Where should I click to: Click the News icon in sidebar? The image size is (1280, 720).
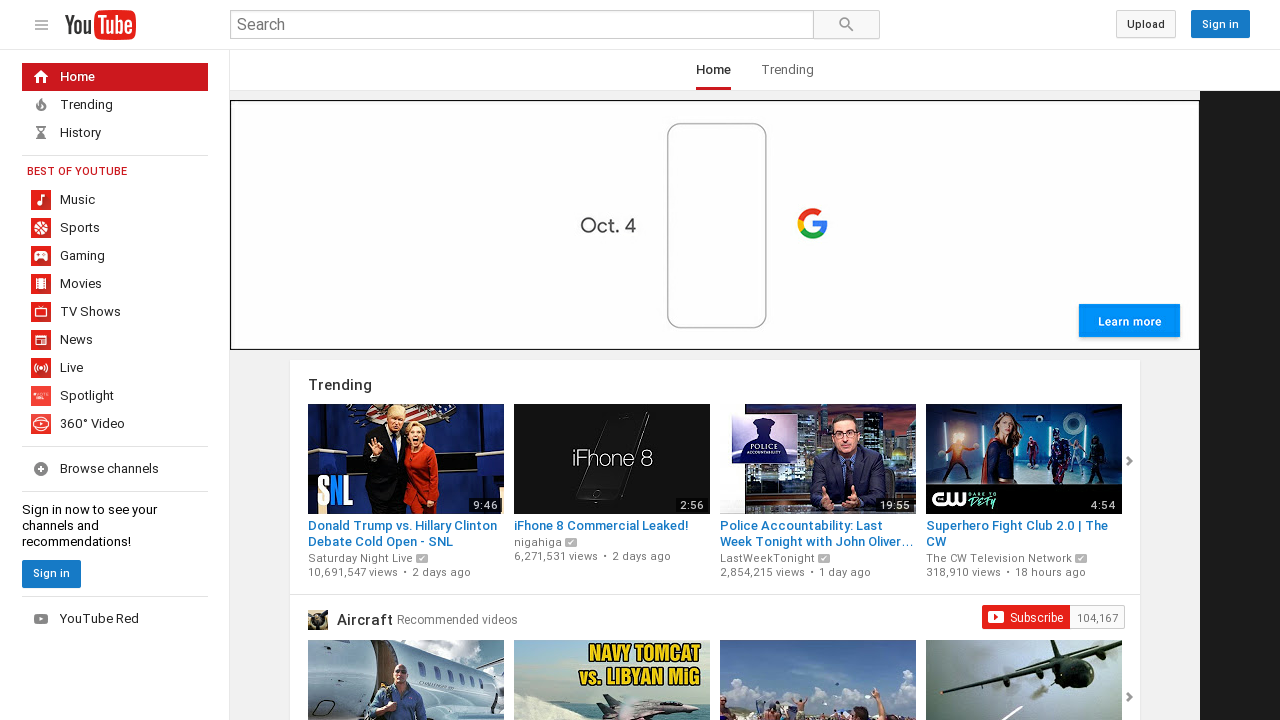pyautogui.click(x=41, y=340)
